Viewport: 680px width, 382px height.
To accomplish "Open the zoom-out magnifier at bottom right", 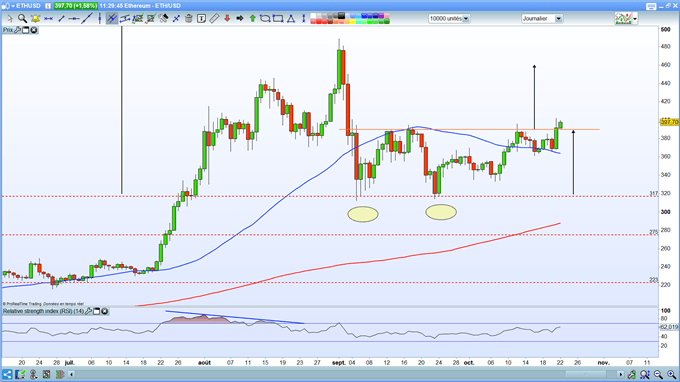I will tap(658, 374).
